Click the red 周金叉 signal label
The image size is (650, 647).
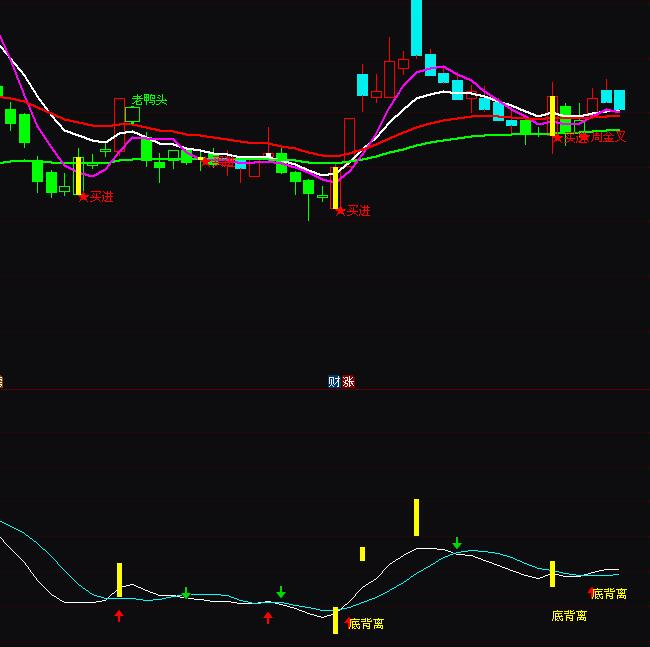[608, 137]
